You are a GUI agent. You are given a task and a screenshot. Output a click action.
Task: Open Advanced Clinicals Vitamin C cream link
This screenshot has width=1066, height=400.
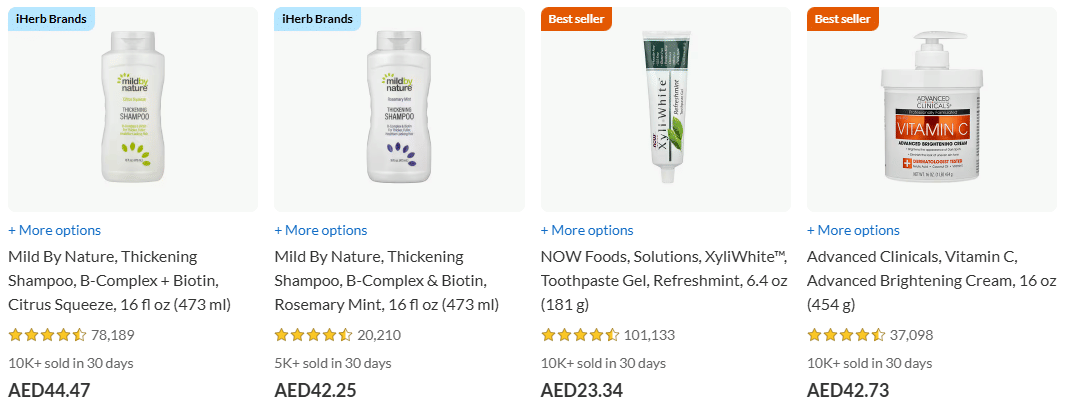pos(920,280)
